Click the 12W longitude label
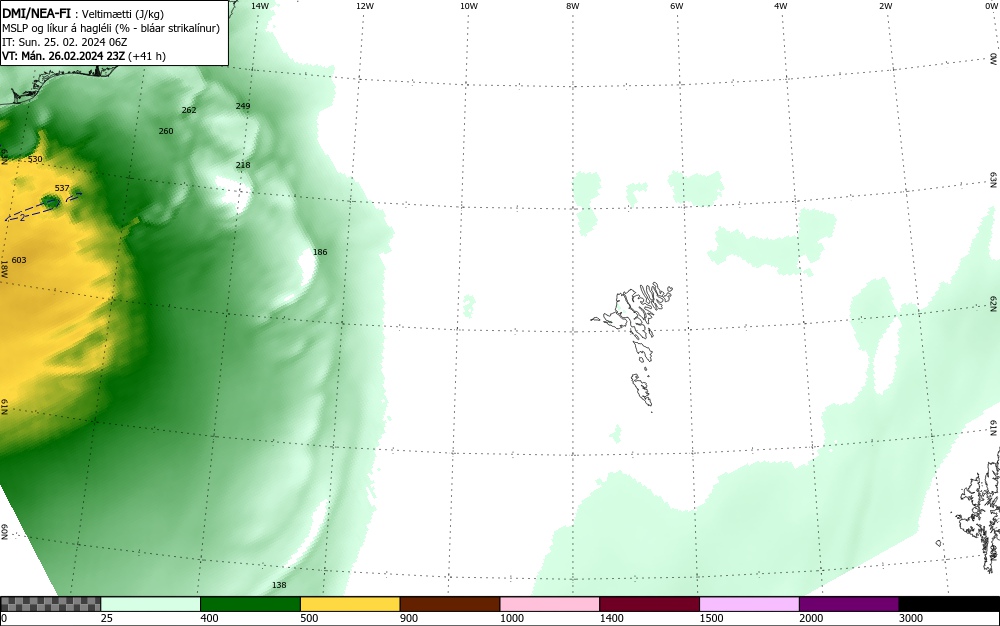1000x626 pixels. coord(364,6)
